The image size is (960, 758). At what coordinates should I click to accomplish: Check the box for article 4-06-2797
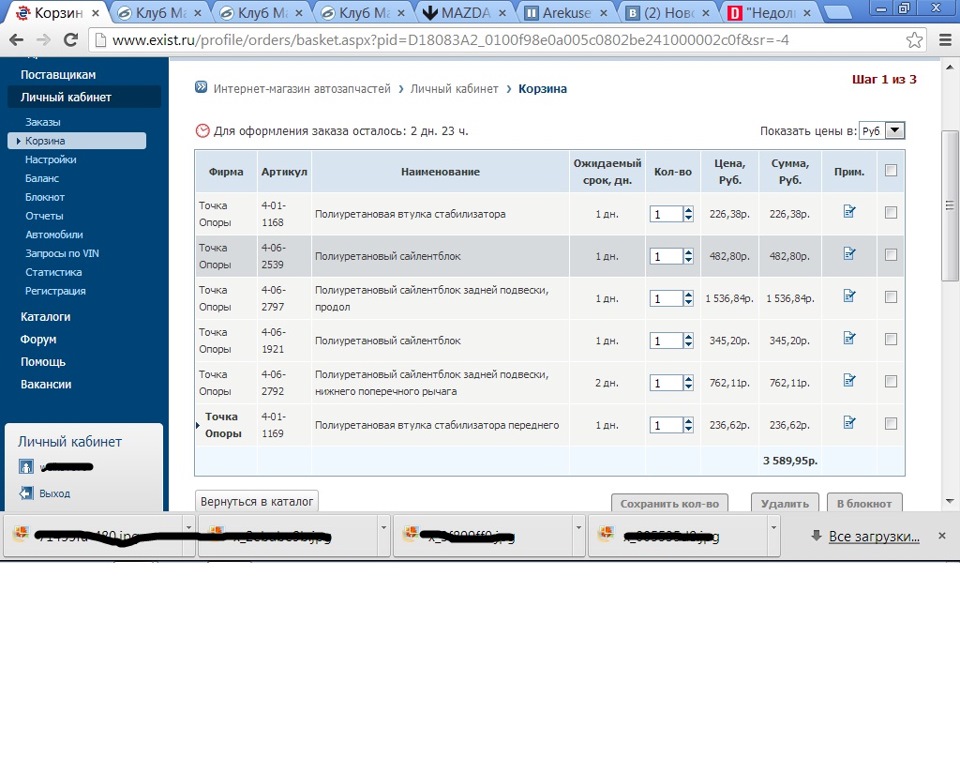(x=891, y=297)
